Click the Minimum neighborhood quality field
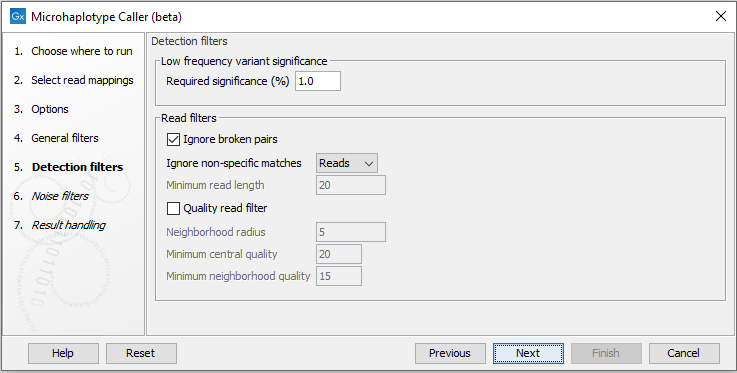Screen dimensions: 737x373 [339, 276]
